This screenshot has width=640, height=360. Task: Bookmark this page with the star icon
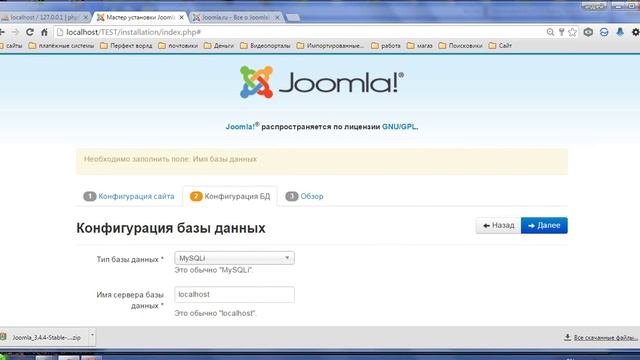point(573,32)
